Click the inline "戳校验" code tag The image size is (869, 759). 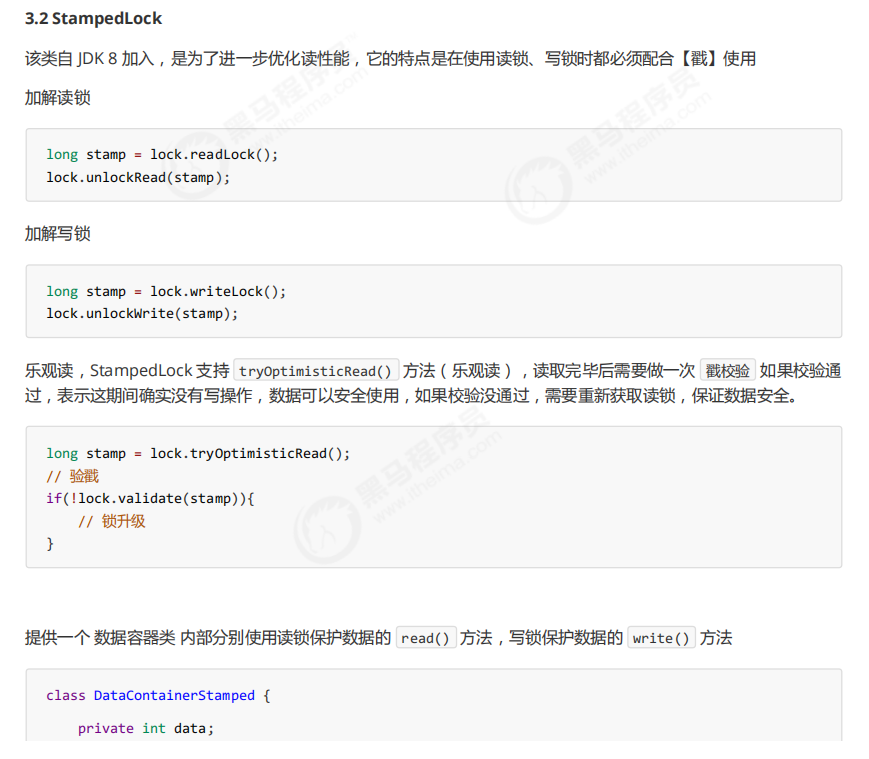click(727, 371)
